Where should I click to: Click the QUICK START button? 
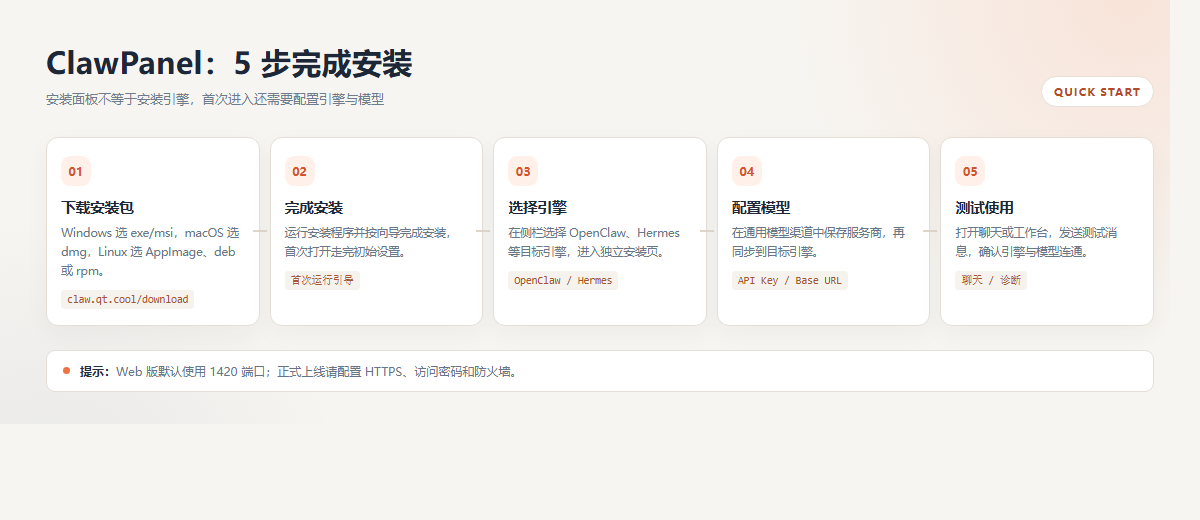pyautogui.click(x=1097, y=92)
